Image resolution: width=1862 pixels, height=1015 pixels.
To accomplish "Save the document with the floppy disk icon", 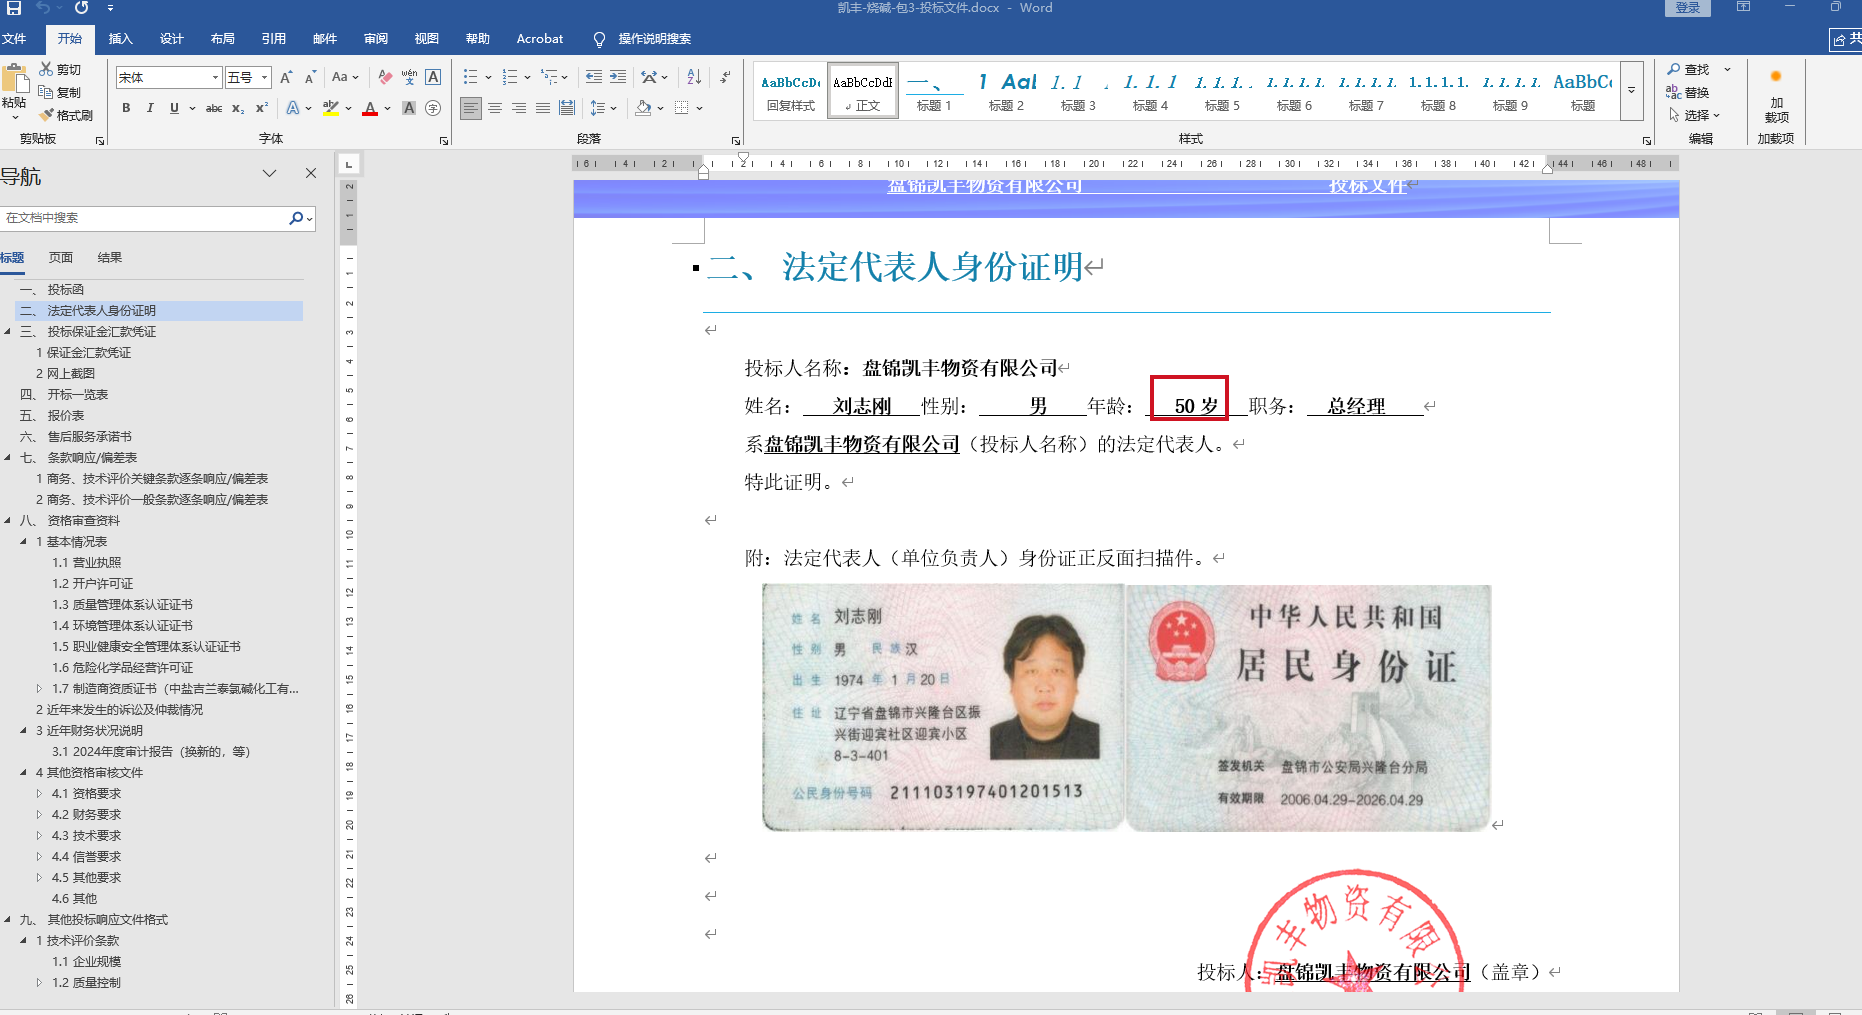I will coord(14,8).
